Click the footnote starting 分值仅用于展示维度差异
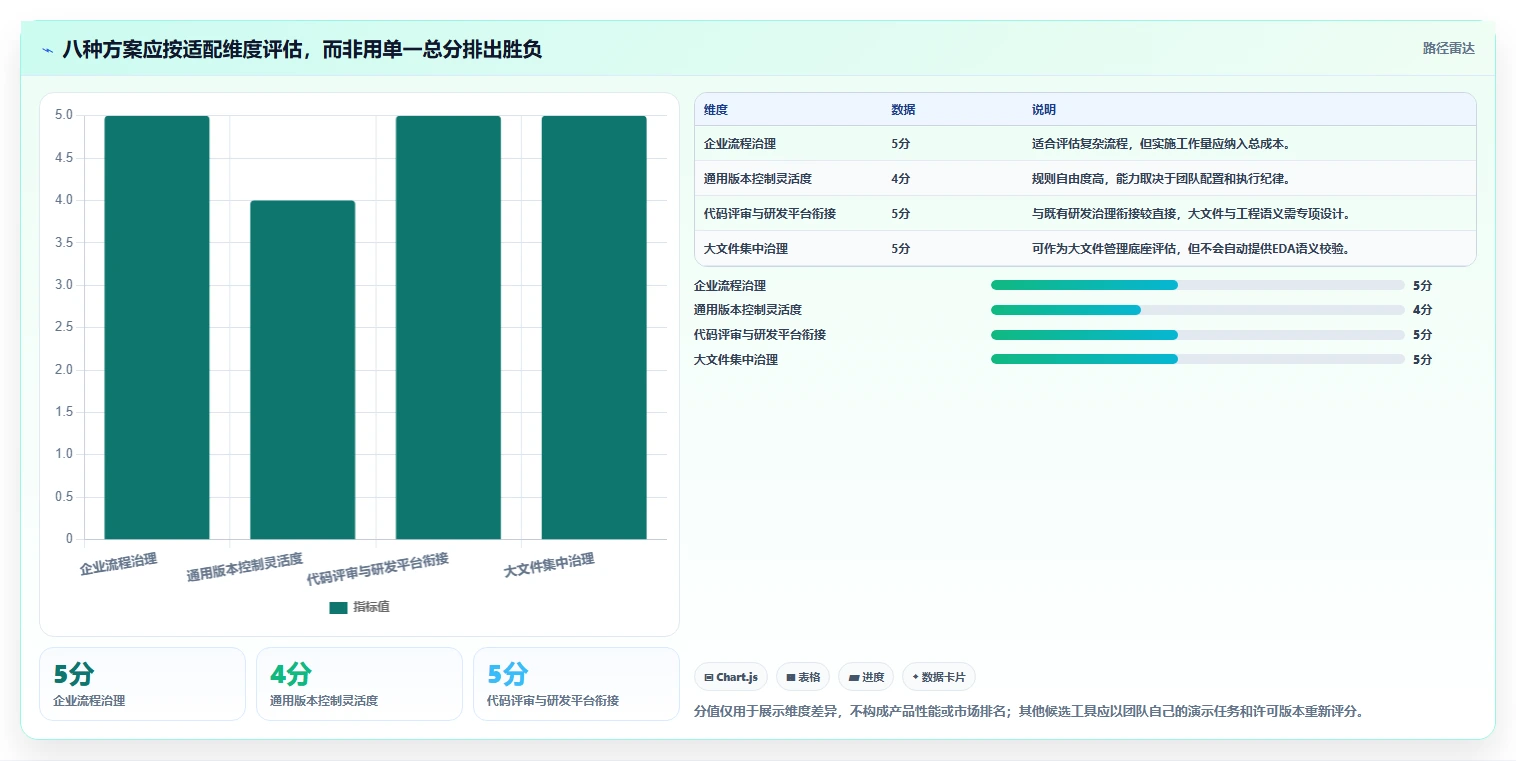The height and width of the screenshot is (761, 1516). tap(1029, 712)
